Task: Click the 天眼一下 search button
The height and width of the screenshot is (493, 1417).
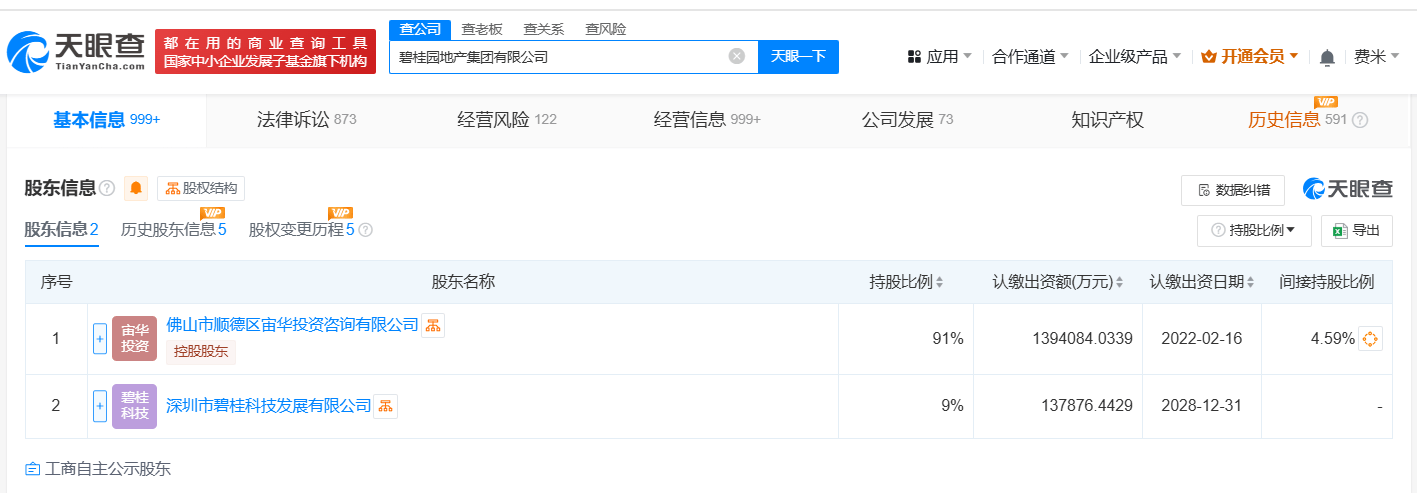Action: pos(798,56)
